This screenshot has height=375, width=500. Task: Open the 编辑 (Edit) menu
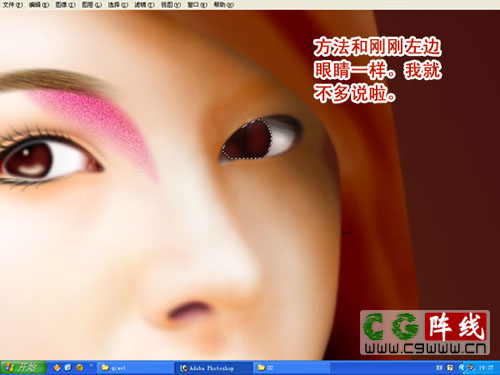pyautogui.click(x=39, y=5)
